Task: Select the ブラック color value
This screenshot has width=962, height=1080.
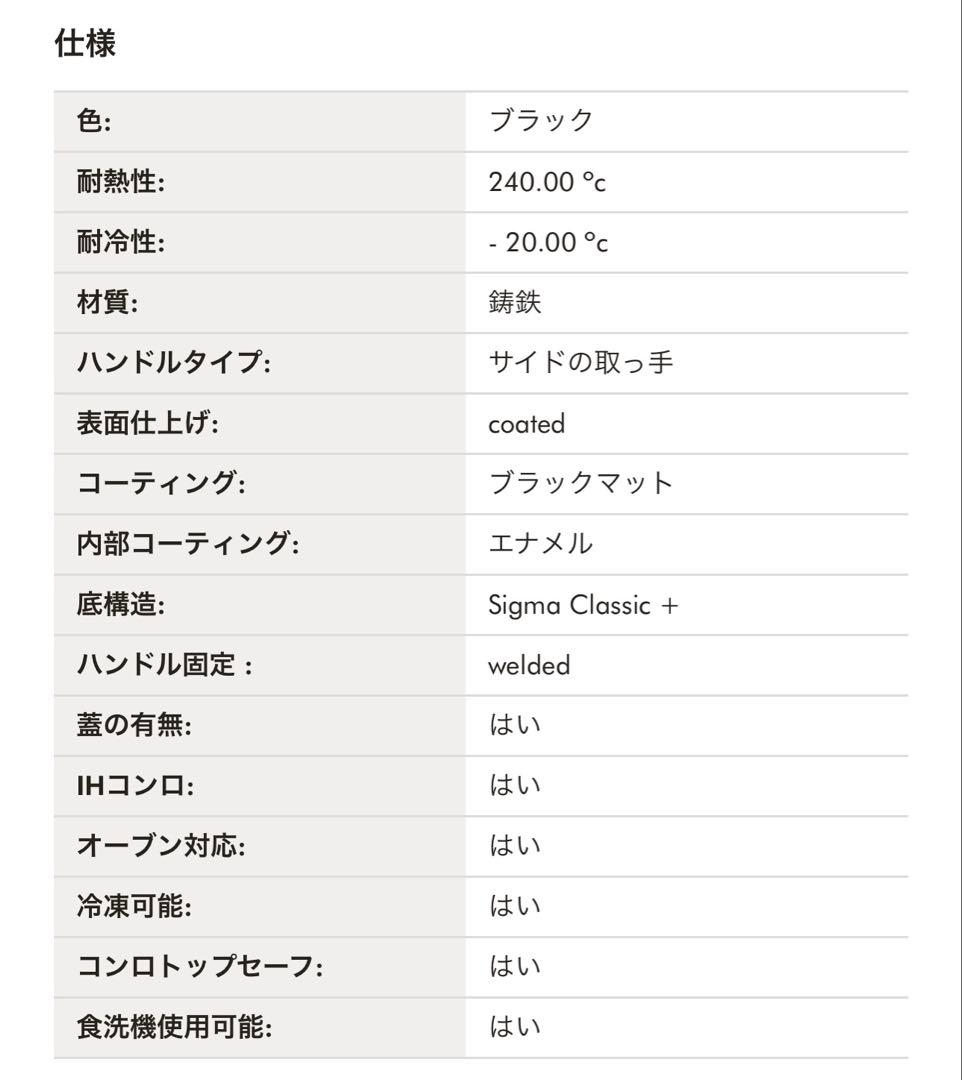Action: (x=541, y=122)
